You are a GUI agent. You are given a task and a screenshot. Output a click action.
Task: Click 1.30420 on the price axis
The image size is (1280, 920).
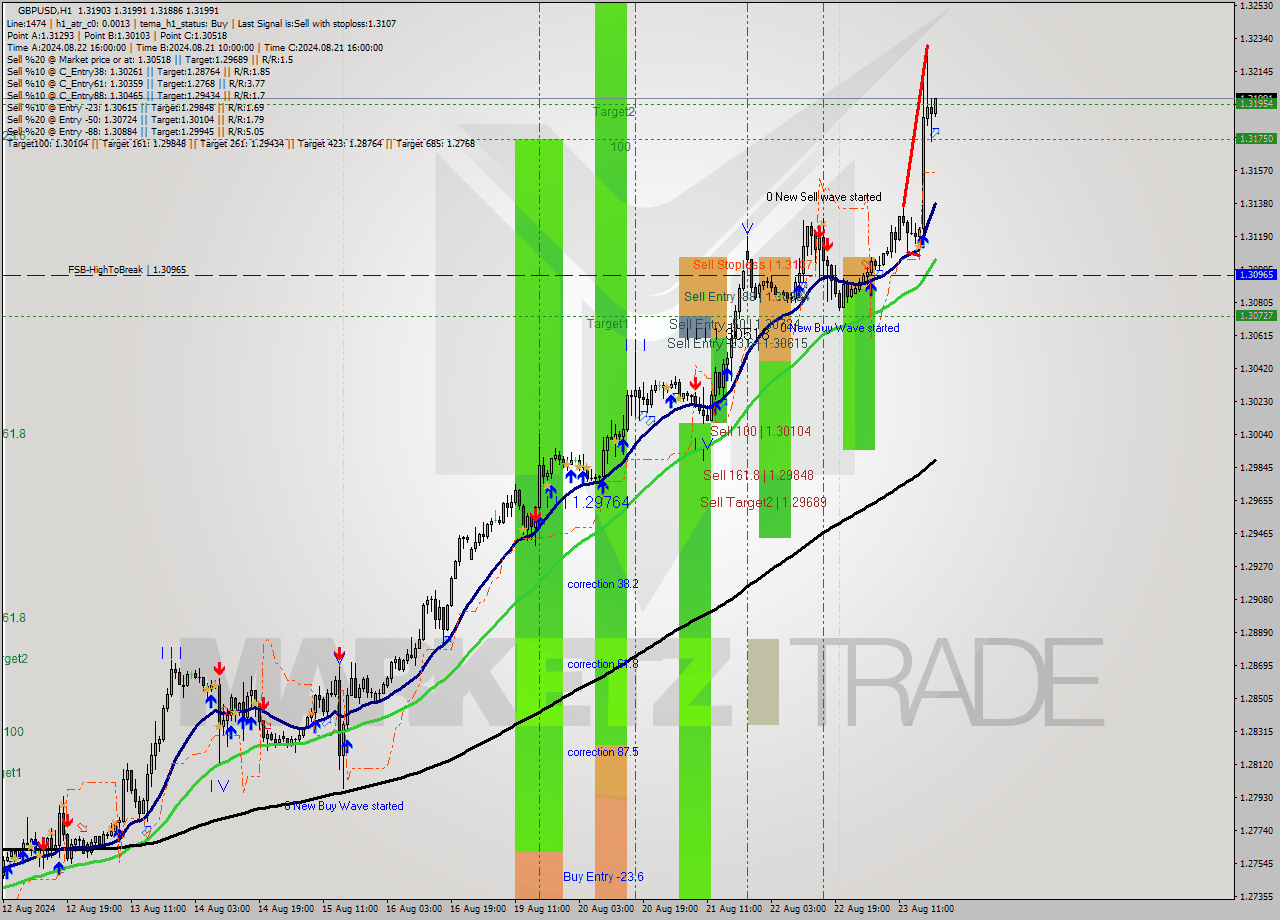tap(1256, 369)
